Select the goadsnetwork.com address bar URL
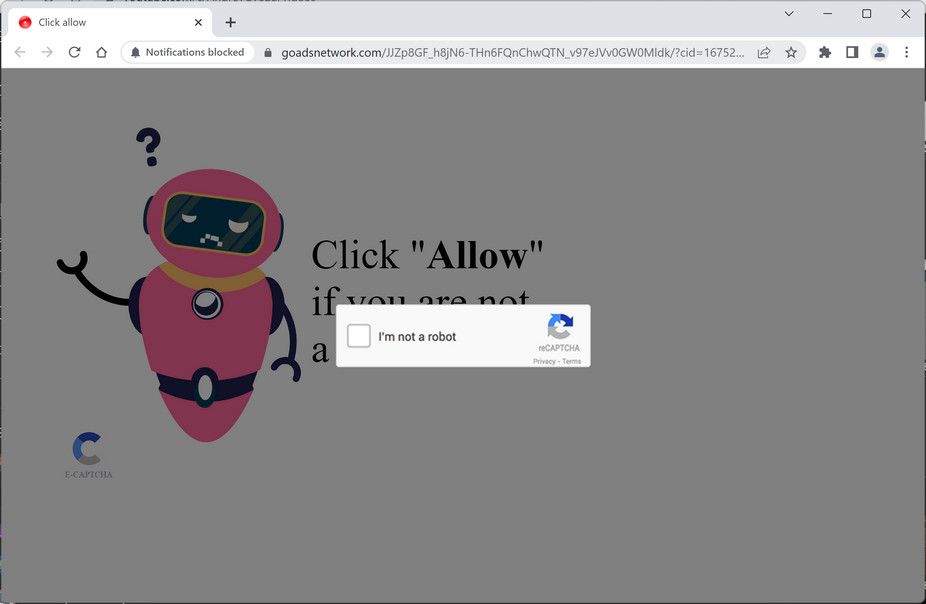The width and height of the screenshot is (926, 604). tap(513, 53)
